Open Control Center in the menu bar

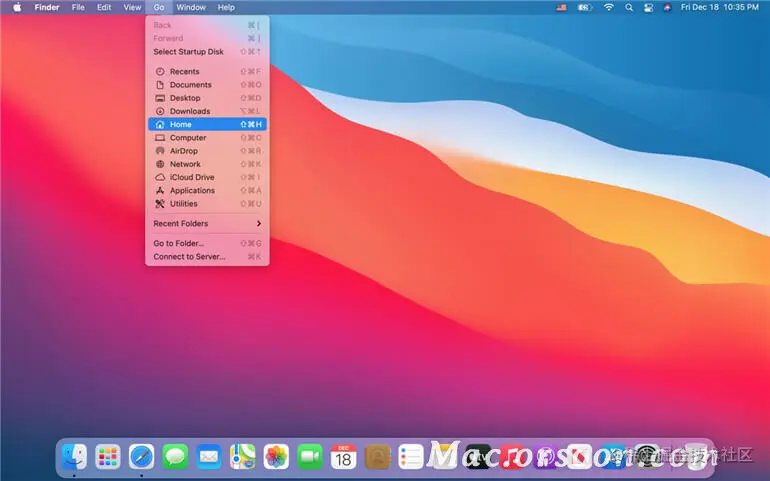pos(648,7)
